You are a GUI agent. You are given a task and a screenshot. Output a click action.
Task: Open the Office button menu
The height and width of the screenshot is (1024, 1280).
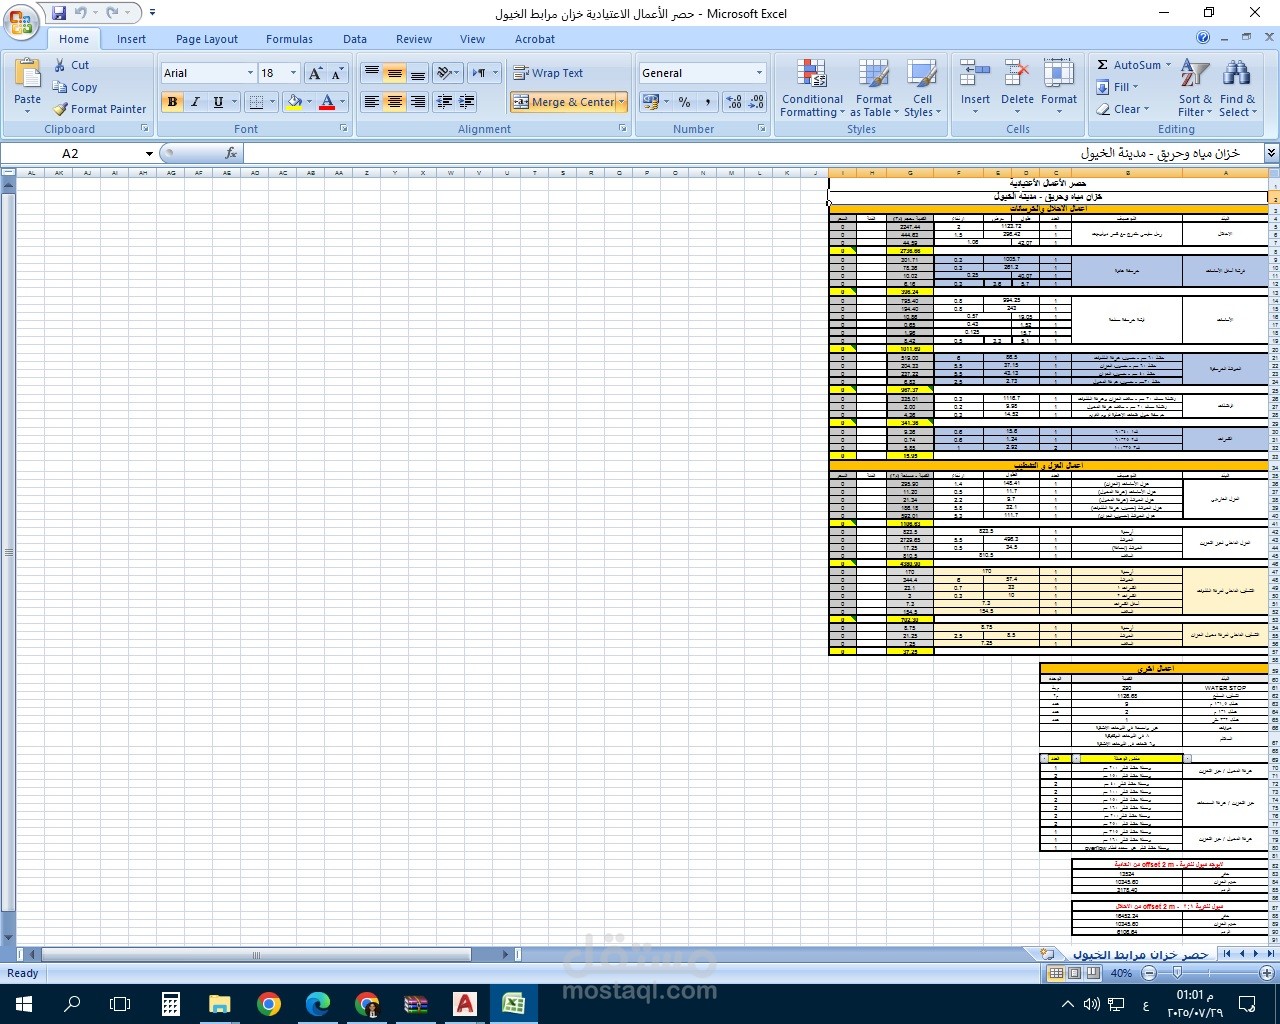click(21, 21)
